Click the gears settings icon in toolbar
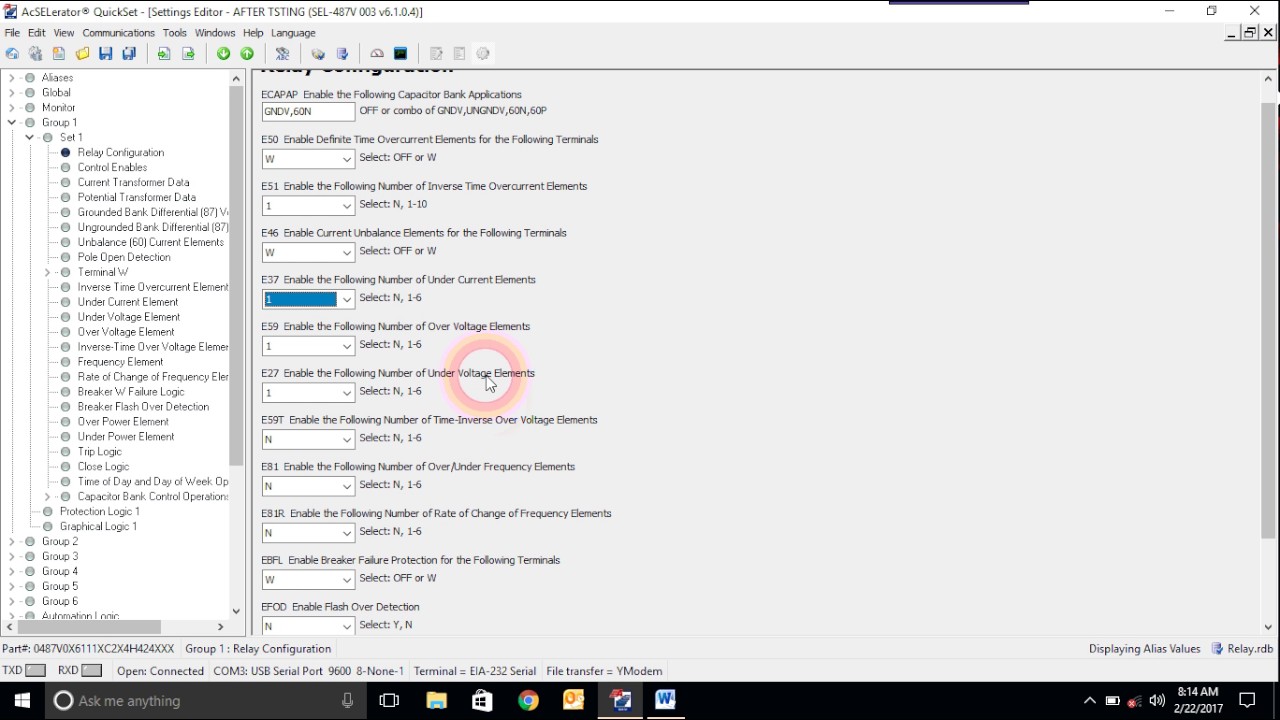Viewport: 1280px width, 720px height. (x=35, y=54)
